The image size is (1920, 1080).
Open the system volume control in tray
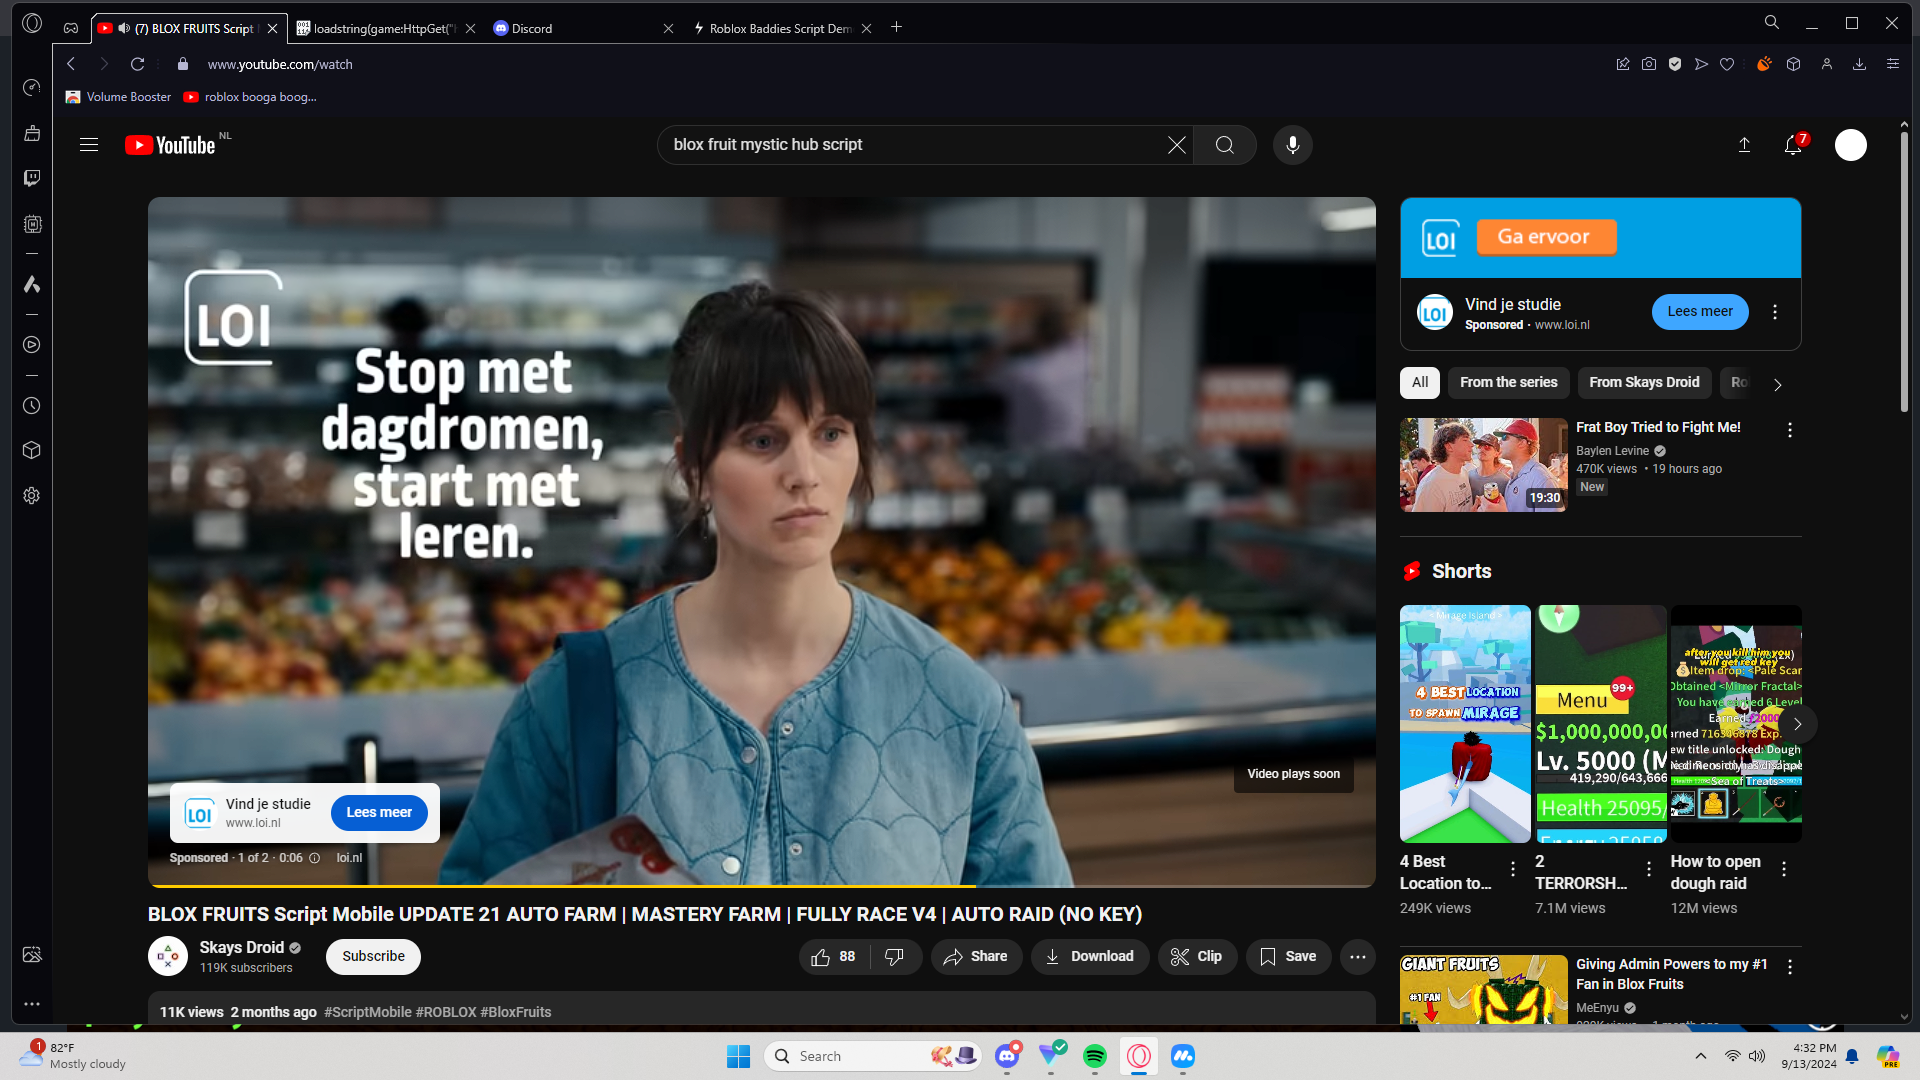click(x=1757, y=1056)
